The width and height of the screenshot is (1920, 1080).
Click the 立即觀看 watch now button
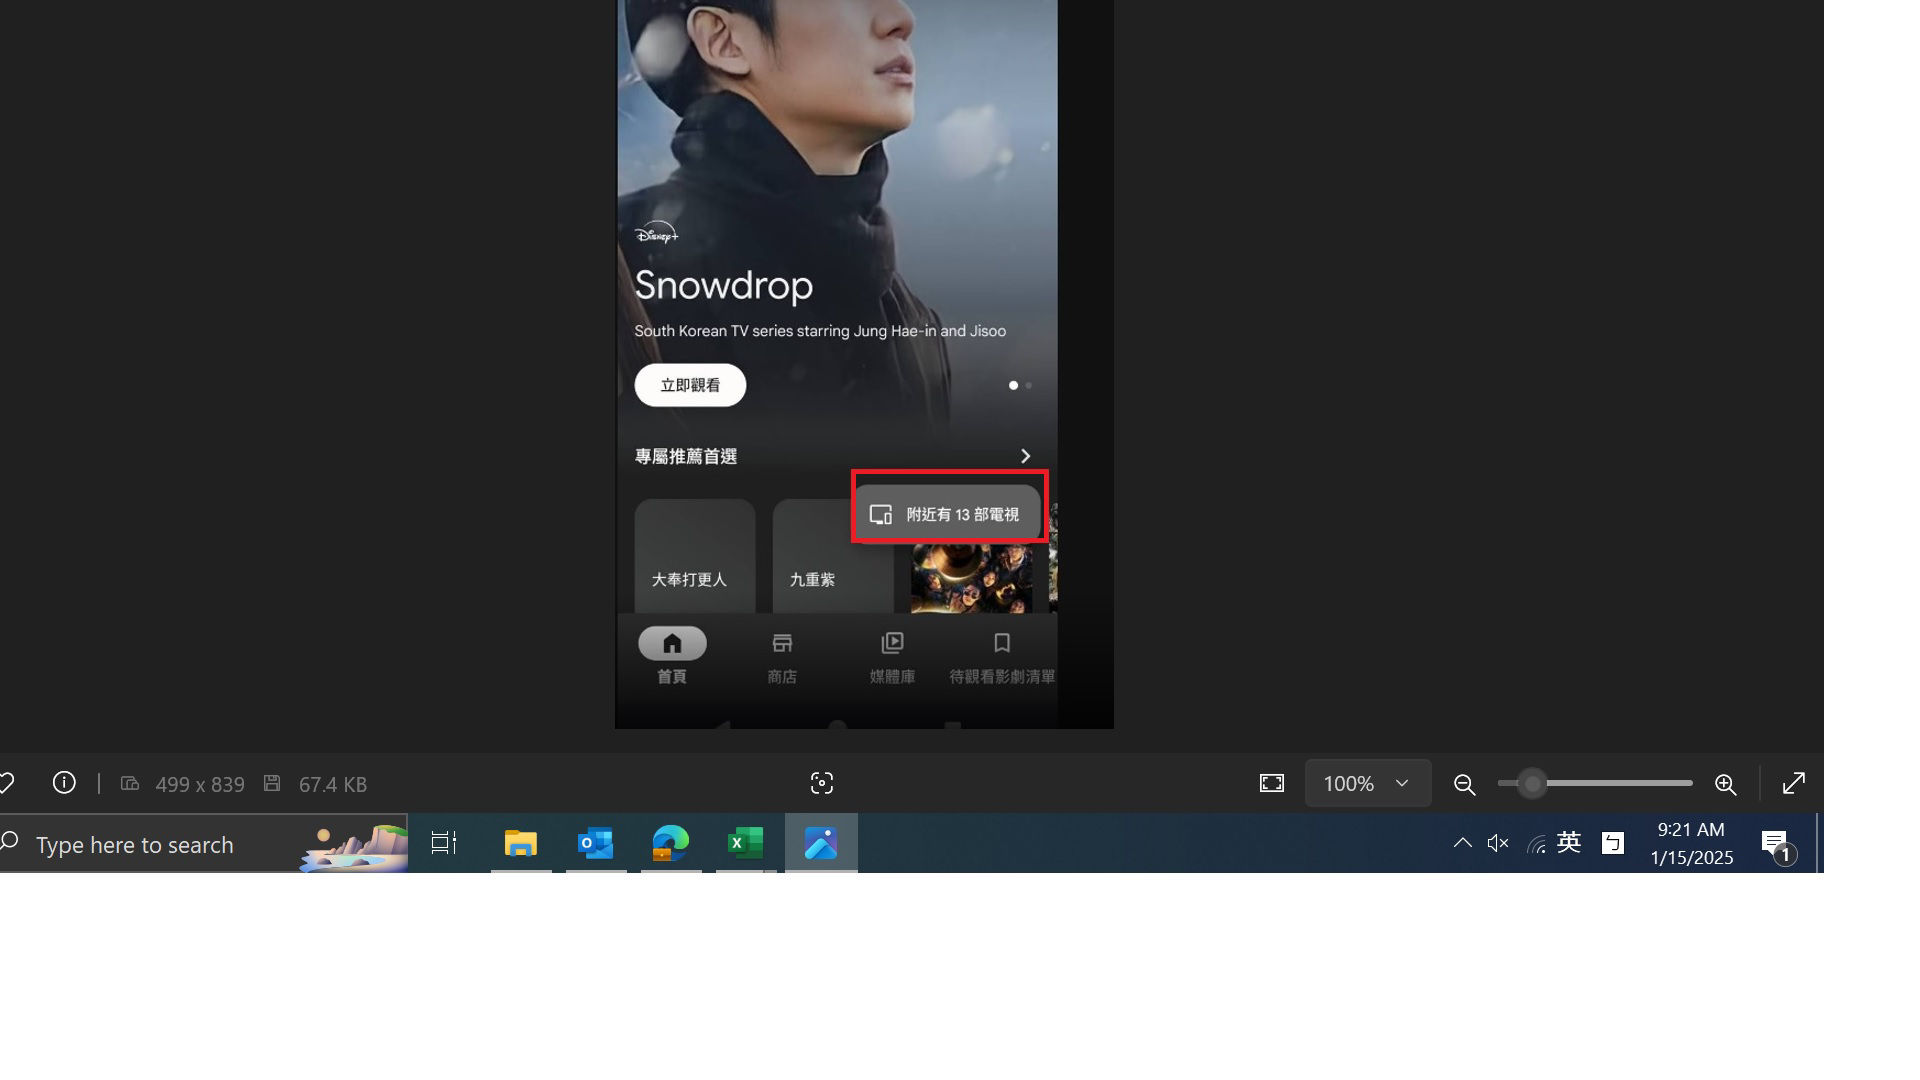click(690, 385)
